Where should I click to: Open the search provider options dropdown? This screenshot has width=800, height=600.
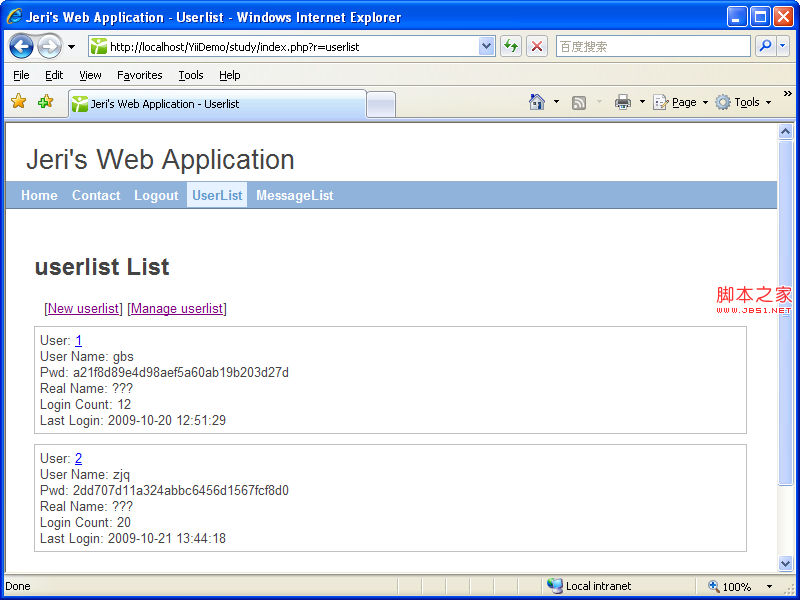(783, 46)
